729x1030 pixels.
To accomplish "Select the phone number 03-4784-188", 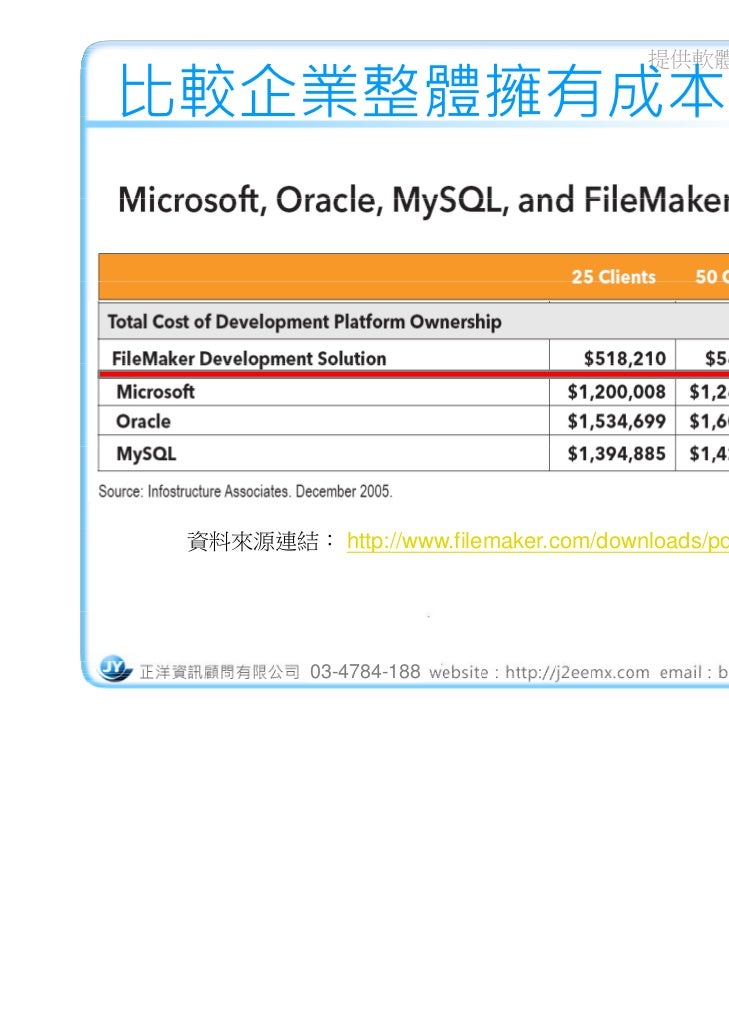I will (x=365, y=671).
